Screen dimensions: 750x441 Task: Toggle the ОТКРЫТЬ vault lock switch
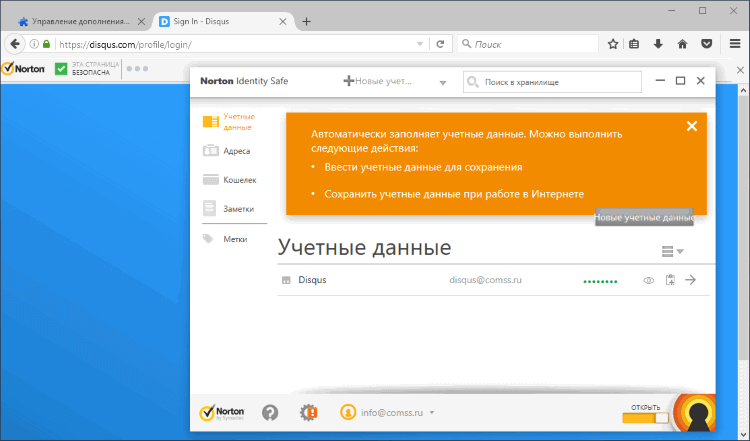click(x=645, y=418)
